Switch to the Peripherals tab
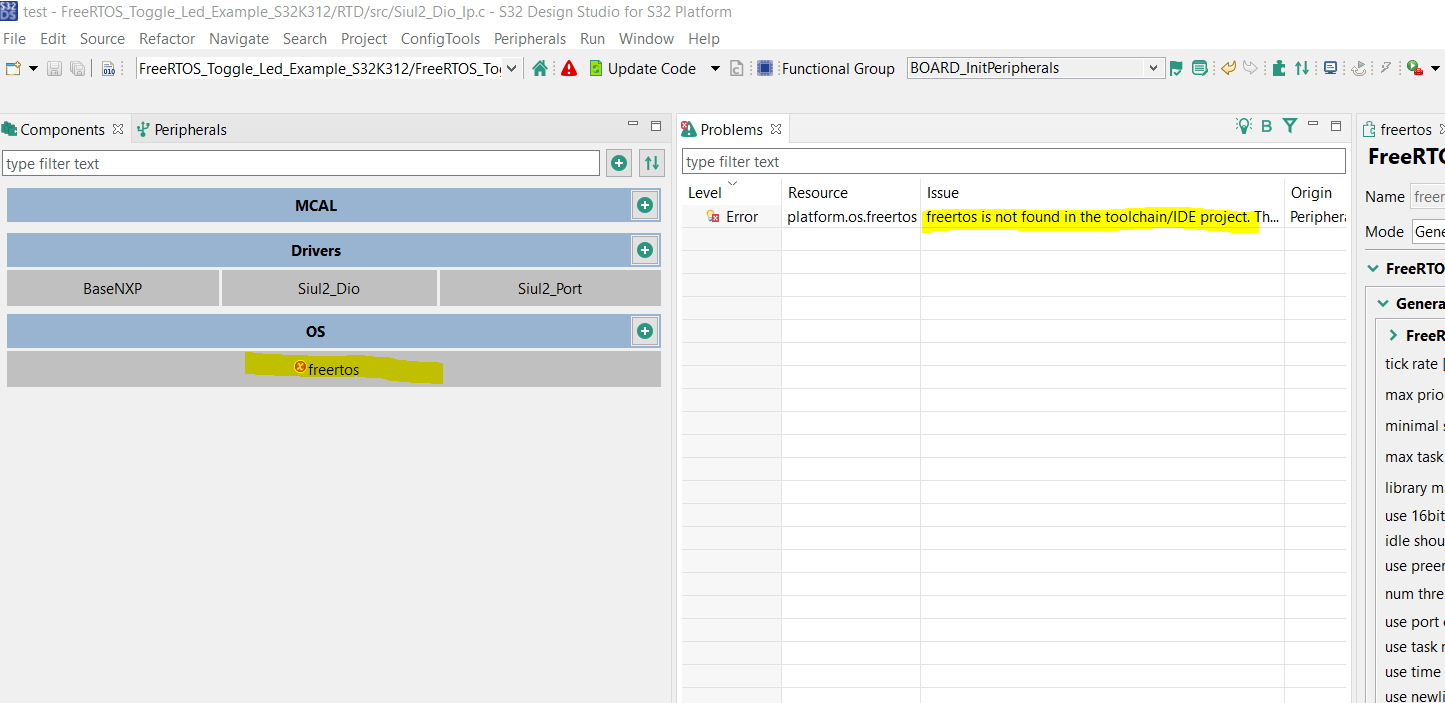1445x703 pixels. [x=182, y=129]
